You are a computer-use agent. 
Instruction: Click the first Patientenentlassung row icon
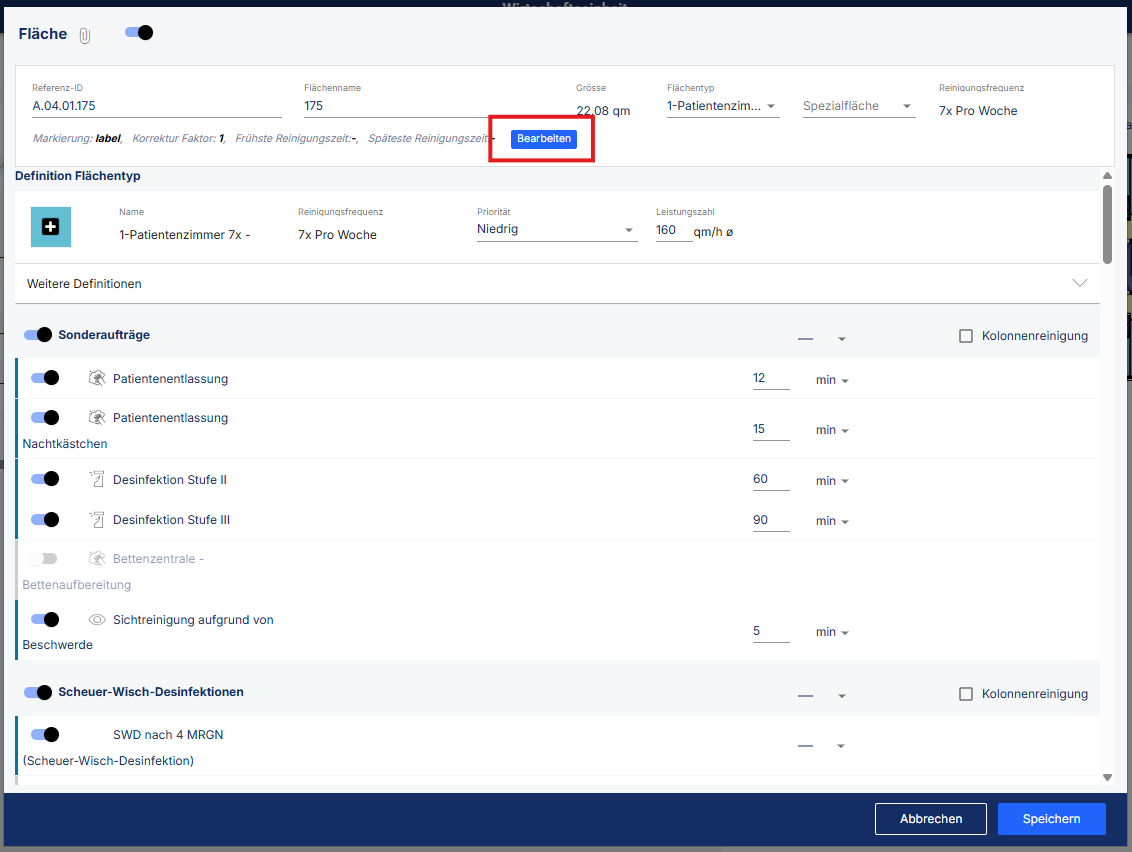pos(97,378)
